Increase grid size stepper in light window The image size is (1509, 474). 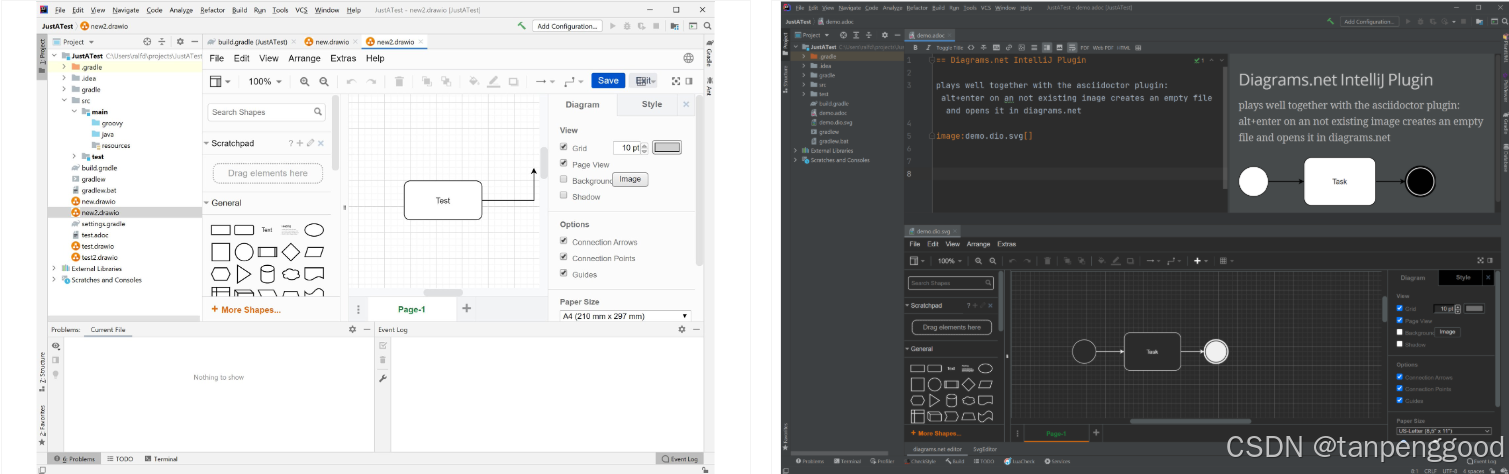(x=645, y=144)
